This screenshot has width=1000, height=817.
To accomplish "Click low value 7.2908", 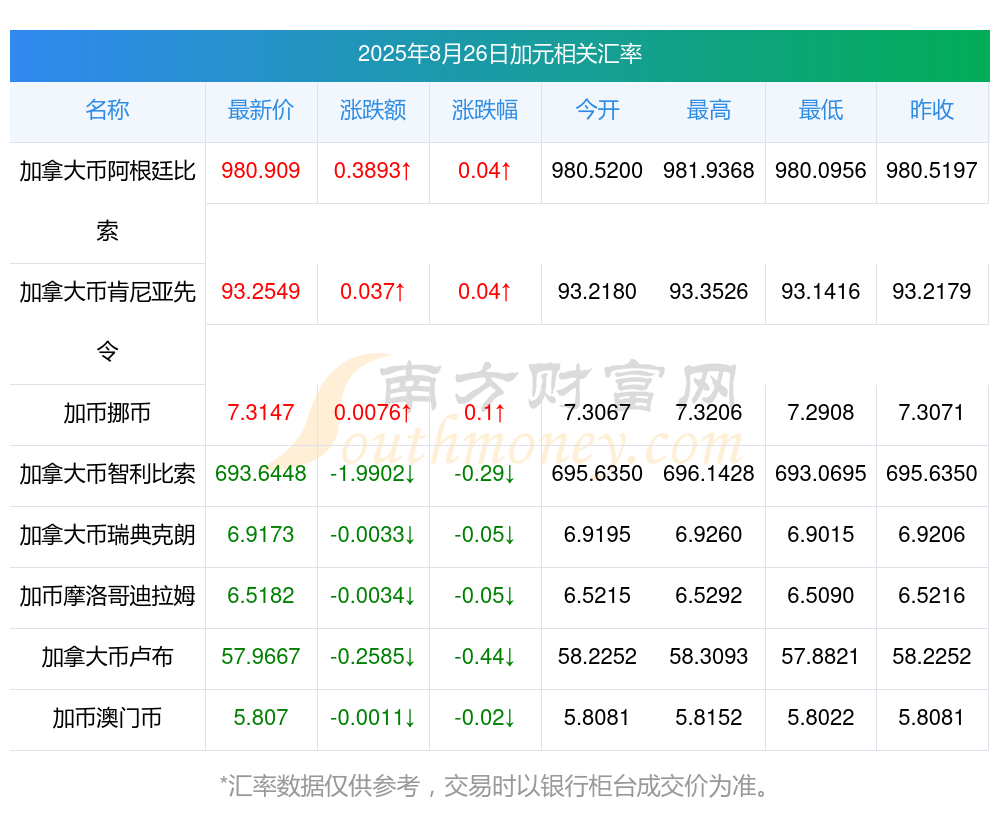I will [821, 413].
